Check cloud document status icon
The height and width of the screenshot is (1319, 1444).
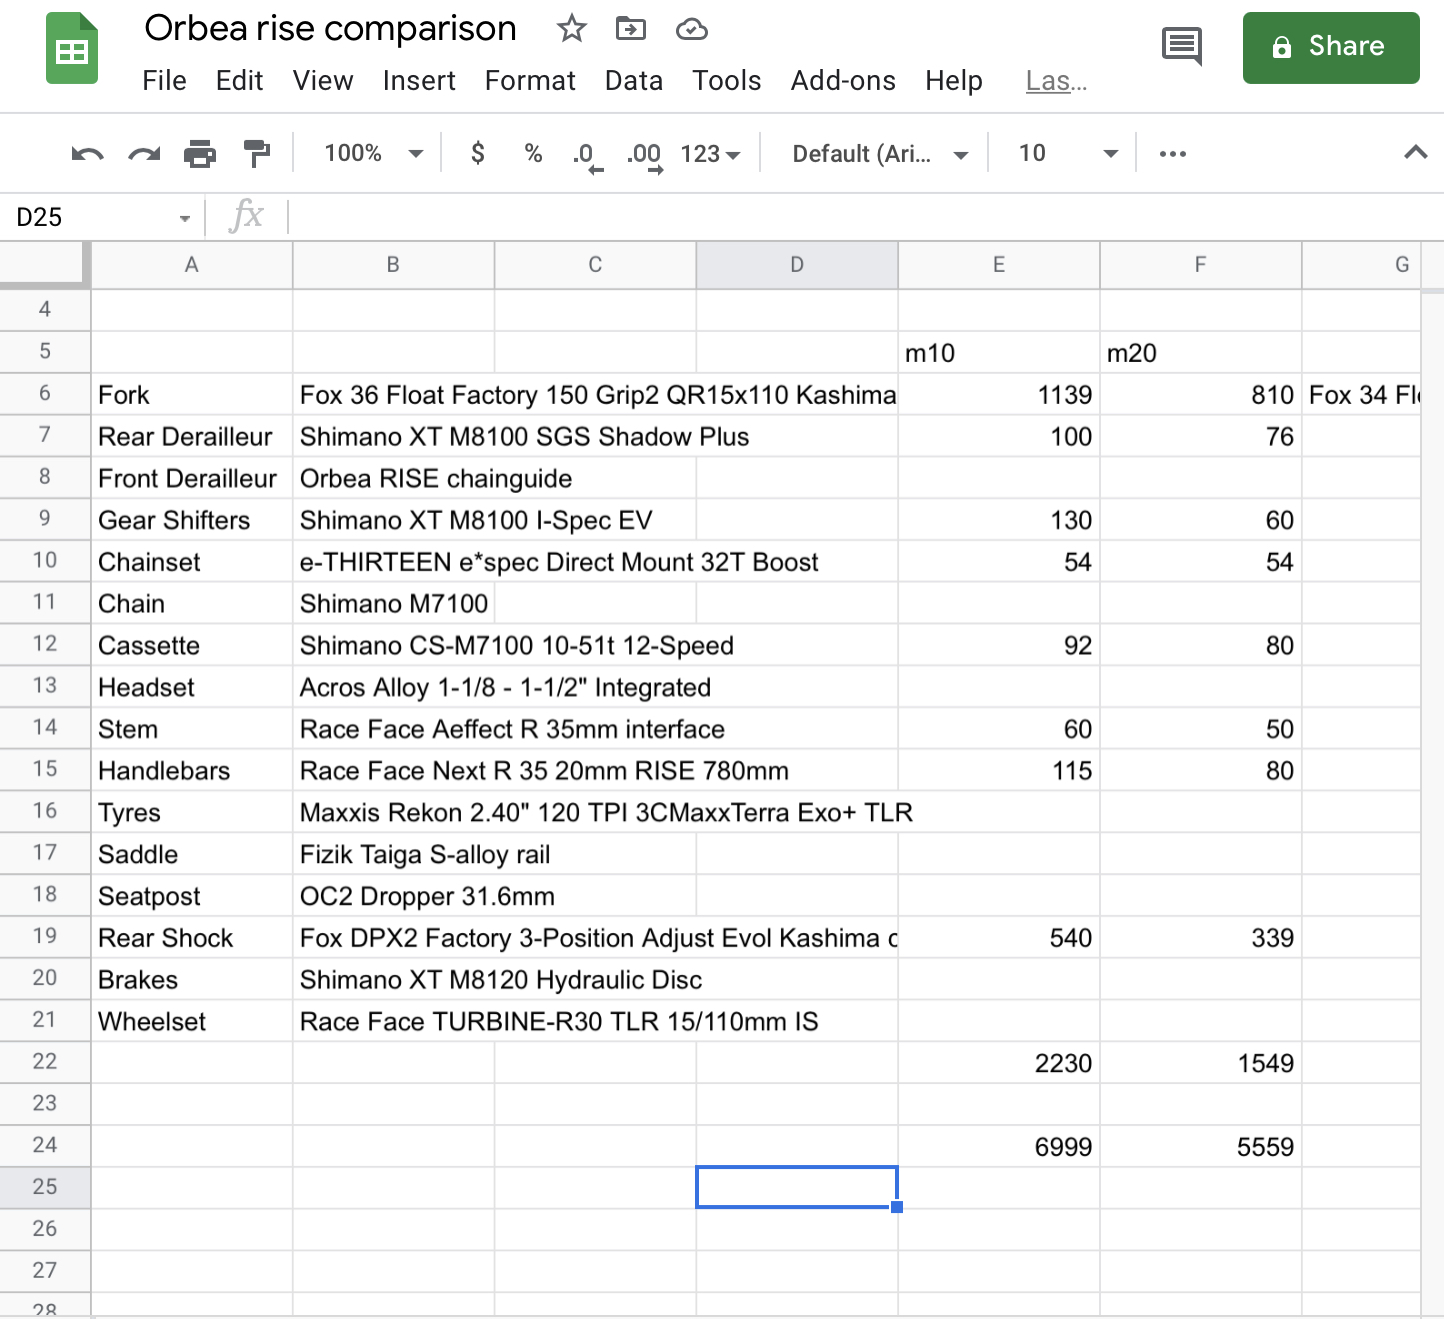click(x=692, y=30)
